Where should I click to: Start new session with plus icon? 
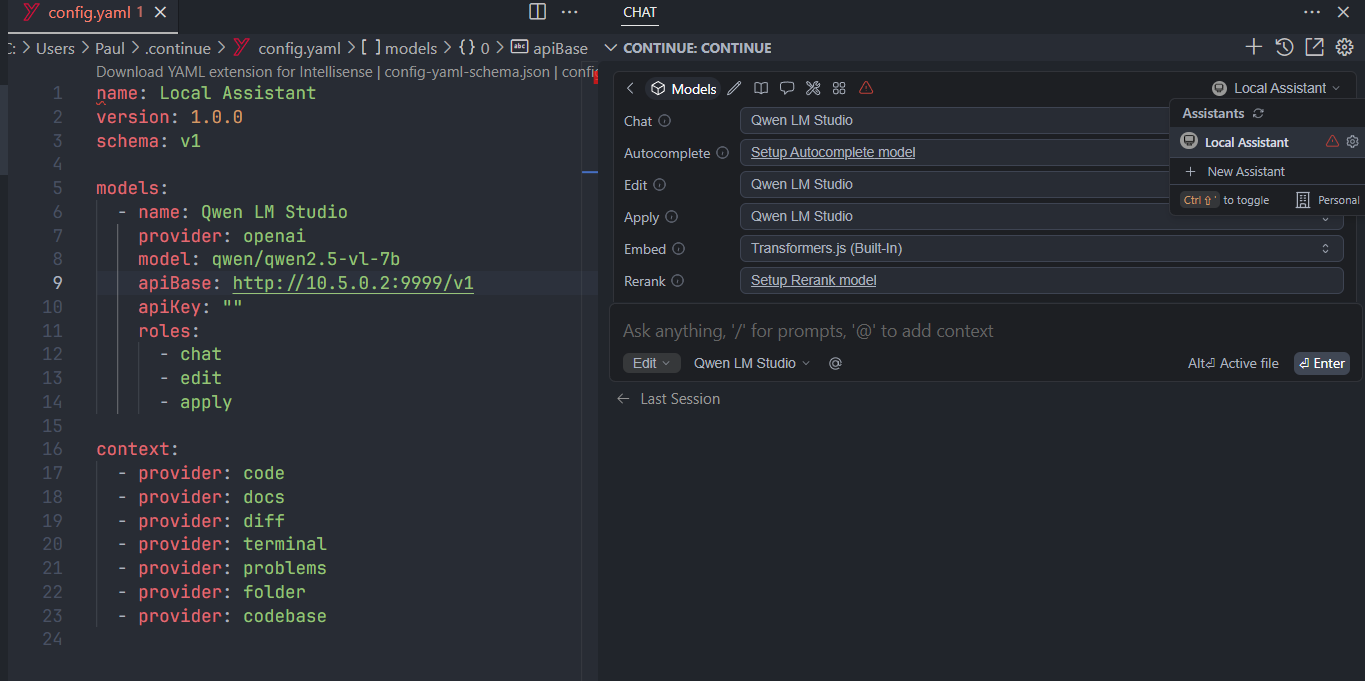[1254, 47]
